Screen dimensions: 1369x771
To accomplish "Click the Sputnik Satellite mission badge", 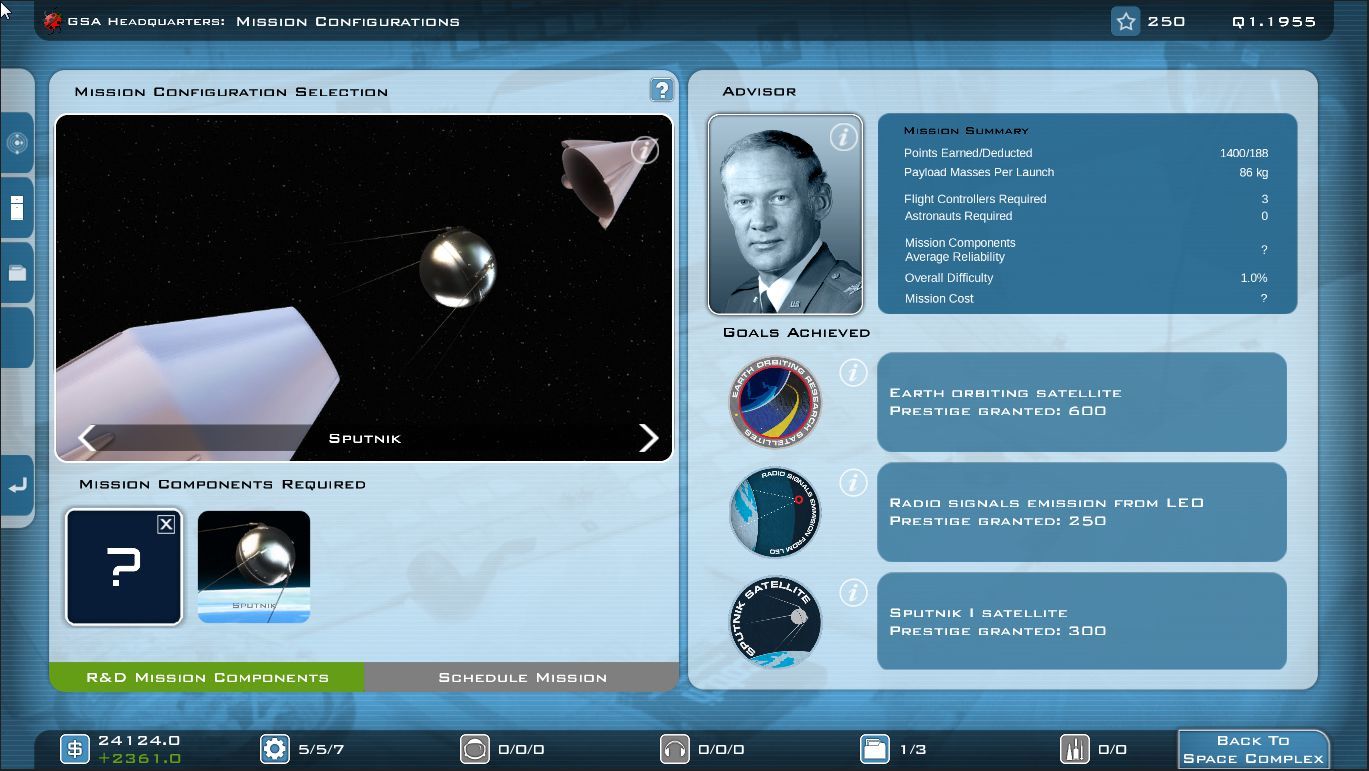I will coord(775,622).
